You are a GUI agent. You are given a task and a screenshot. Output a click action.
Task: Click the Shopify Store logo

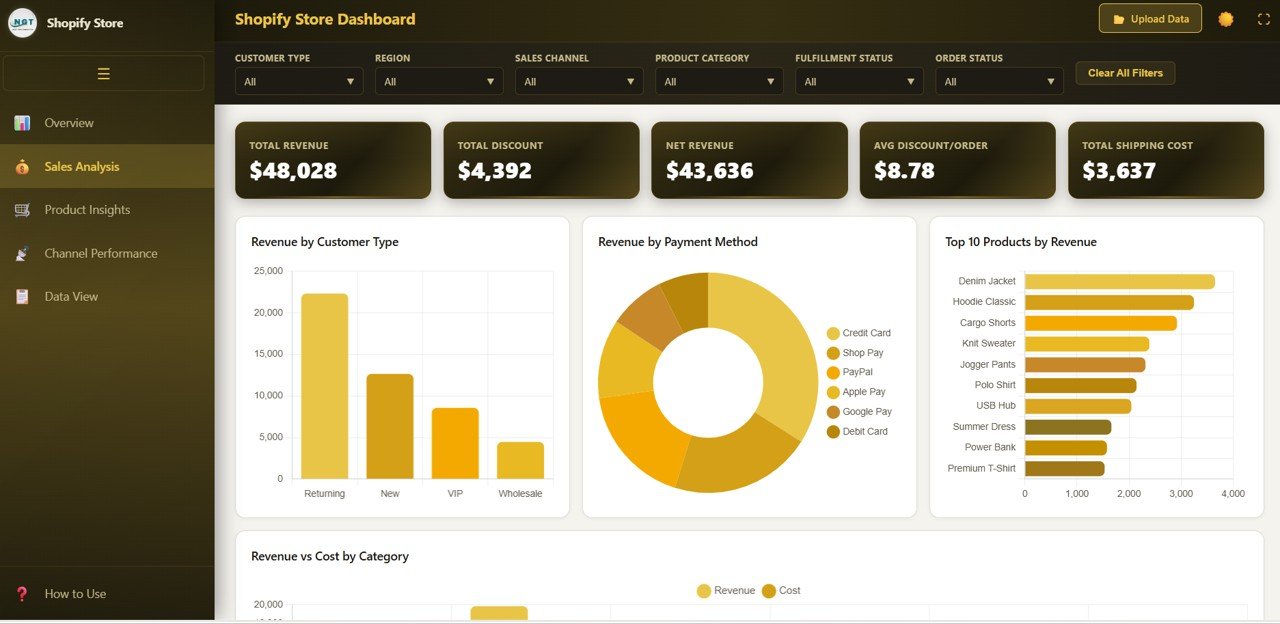click(x=21, y=21)
